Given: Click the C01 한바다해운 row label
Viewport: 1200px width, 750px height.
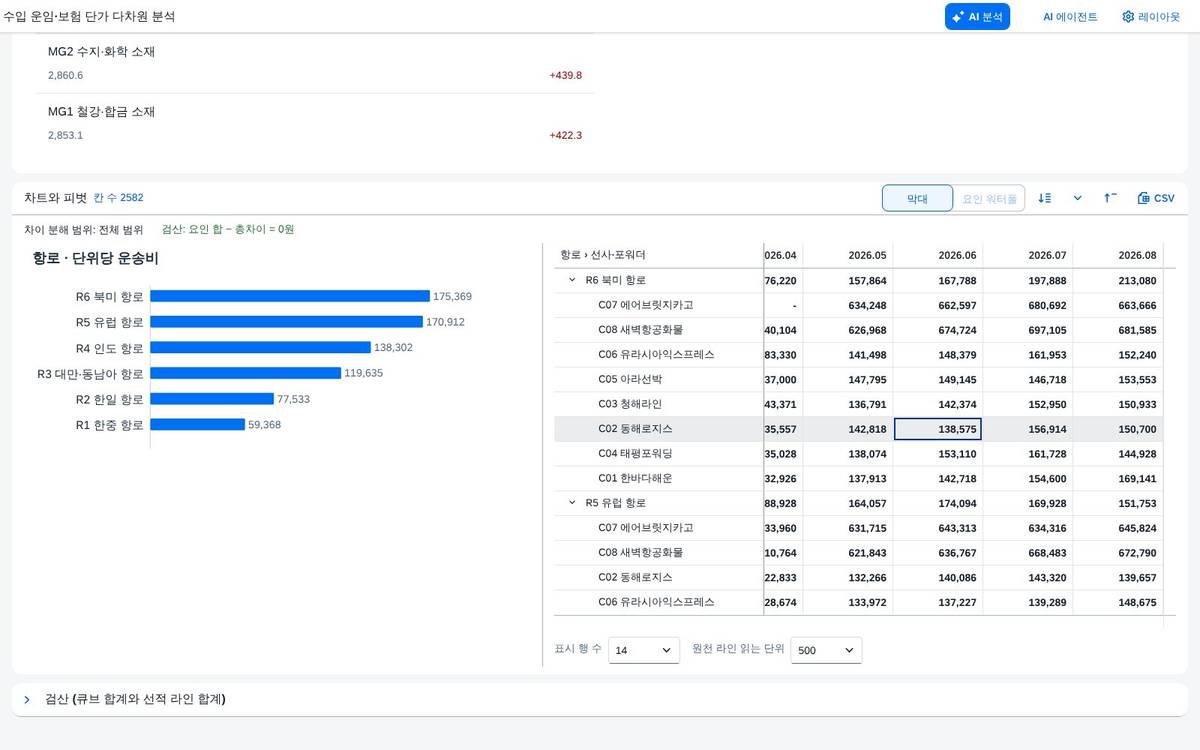Looking at the screenshot, I should [x=635, y=478].
